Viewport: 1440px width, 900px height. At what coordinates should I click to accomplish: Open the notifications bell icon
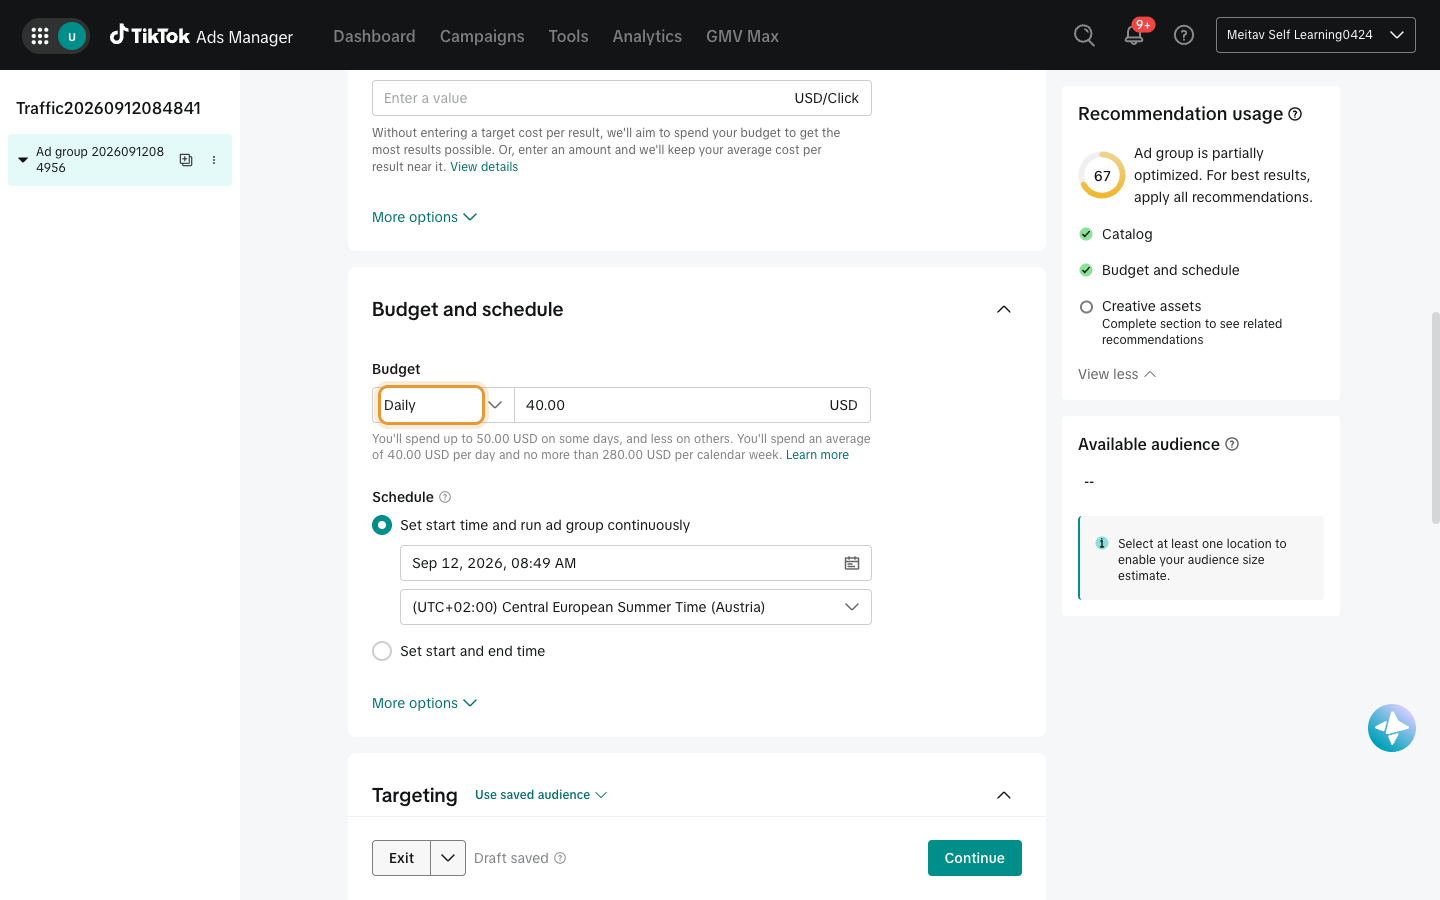(1134, 36)
